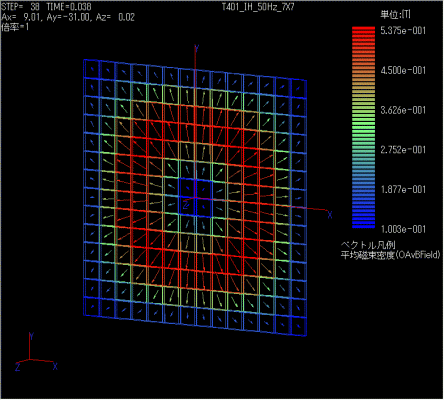
Task: Click the 平均磁束密度(OAvBField) label
Action: tap(390, 255)
